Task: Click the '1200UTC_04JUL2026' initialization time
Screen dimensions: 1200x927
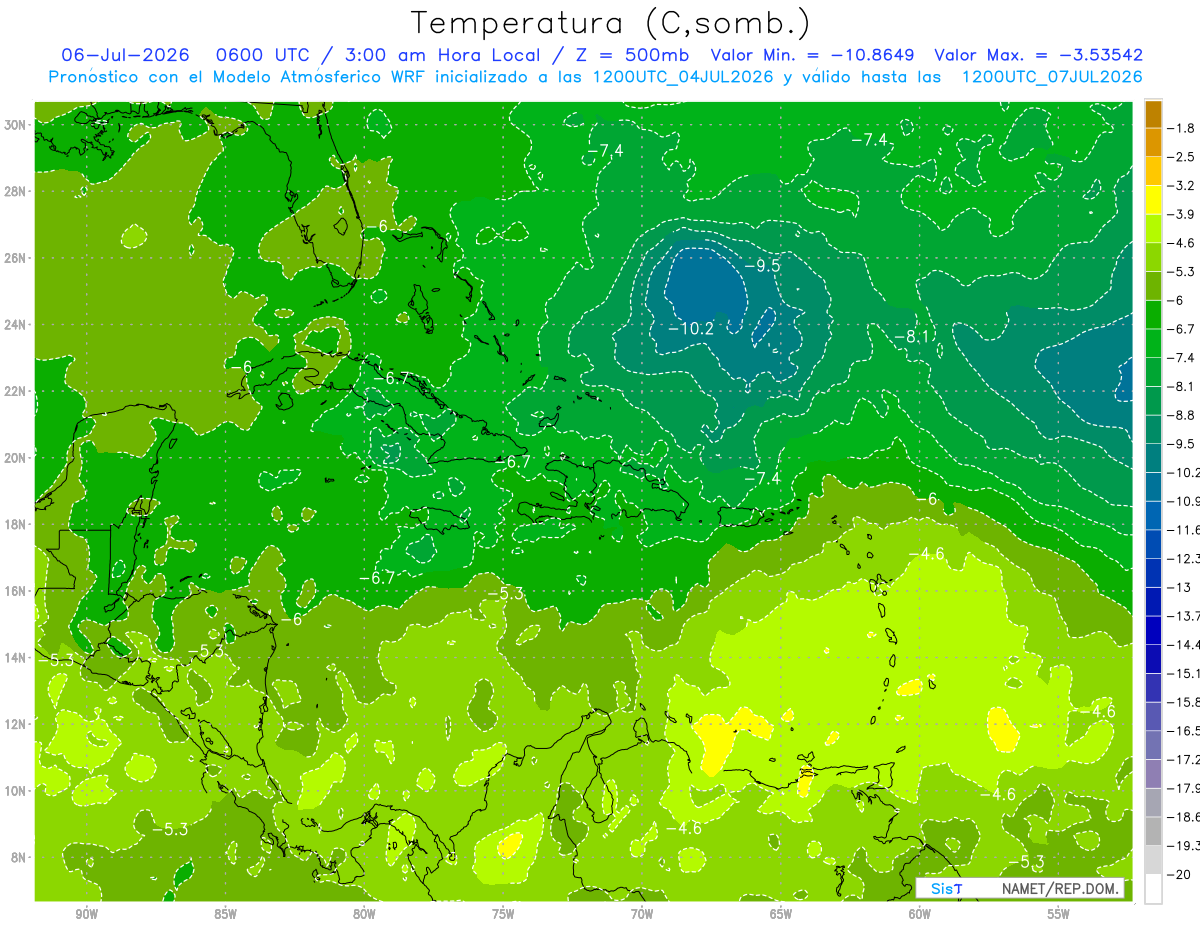Action: coord(683,77)
